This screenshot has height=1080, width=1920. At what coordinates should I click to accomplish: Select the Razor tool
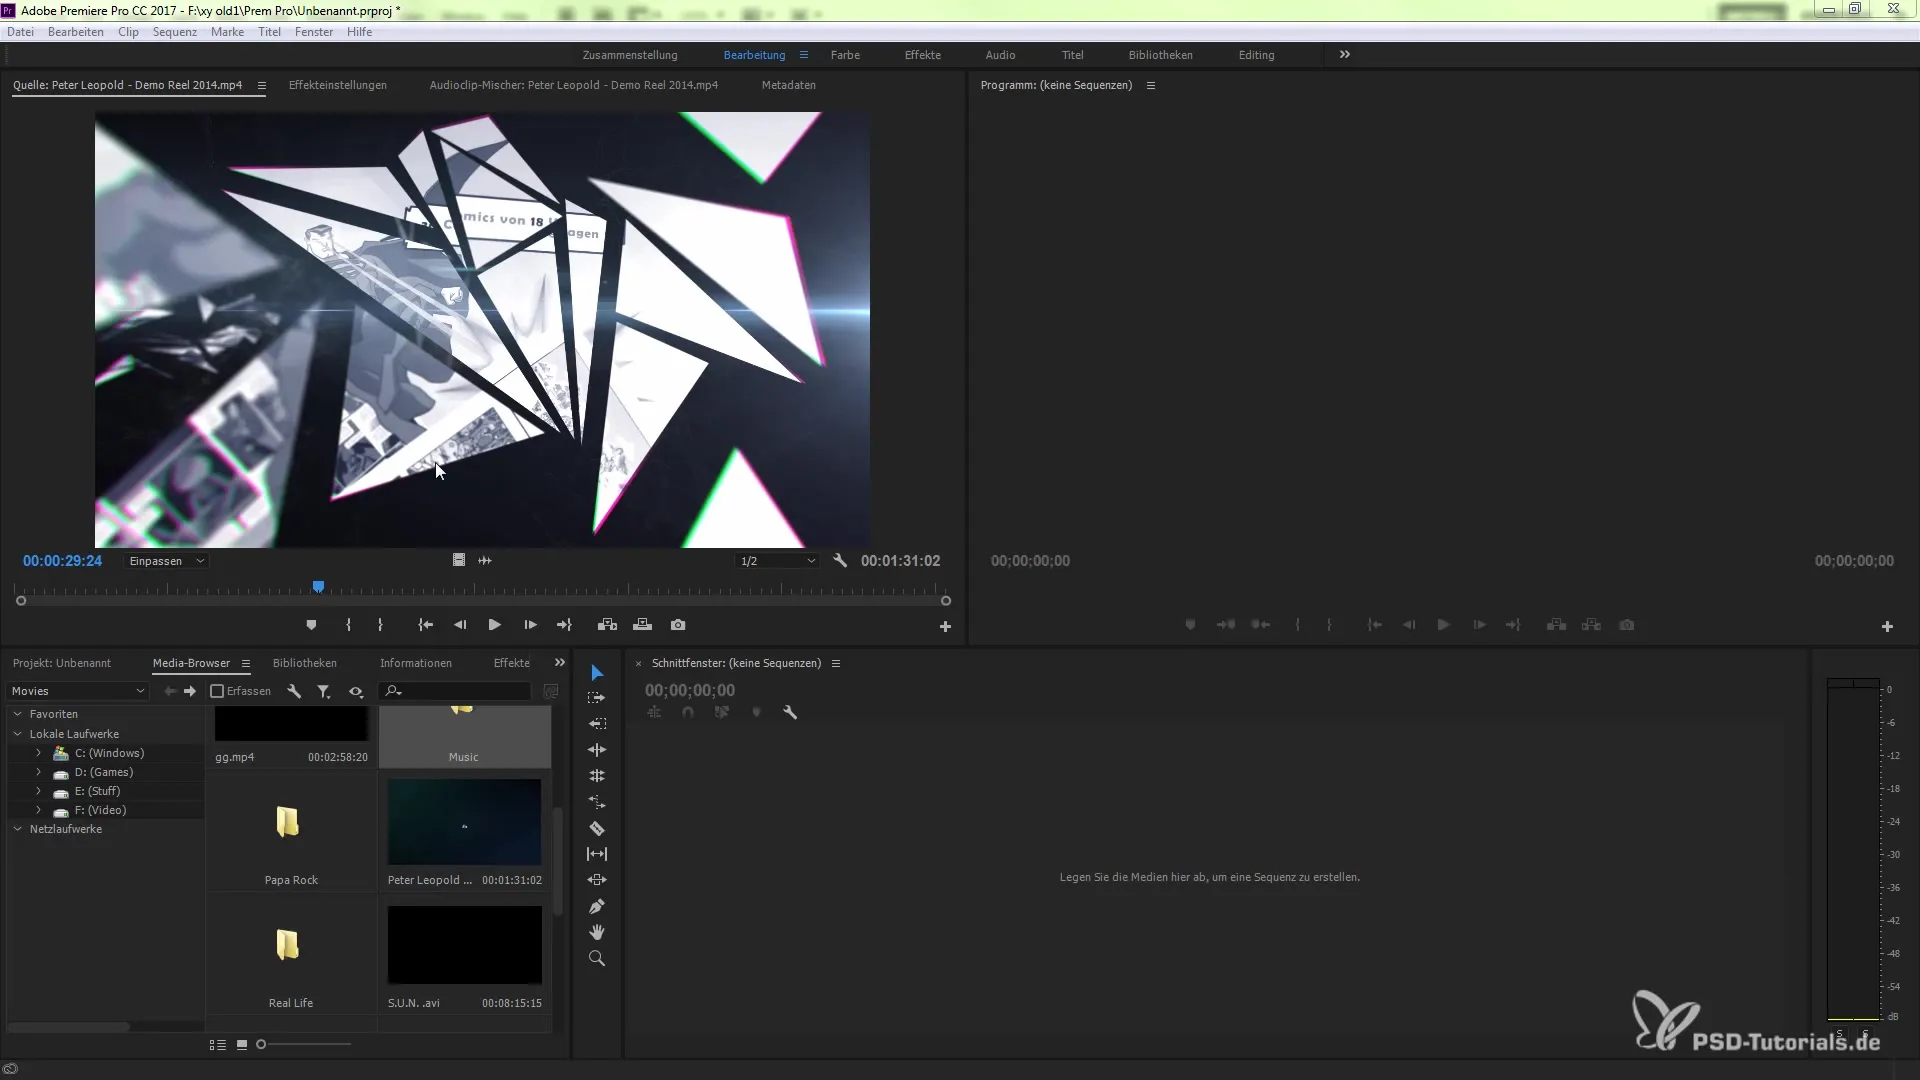pyautogui.click(x=597, y=828)
